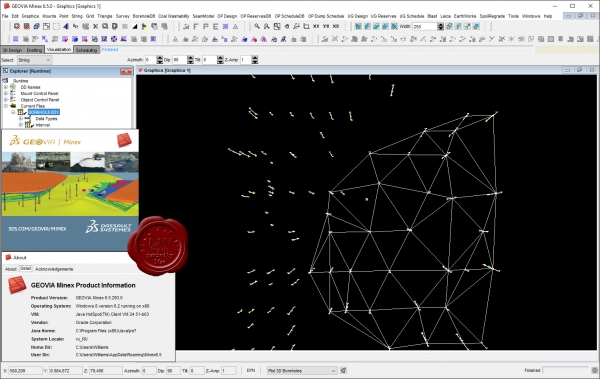600x379 pixels.
Task: Select the Mound Control Panel tree item
Action: (x=39, y=93)
